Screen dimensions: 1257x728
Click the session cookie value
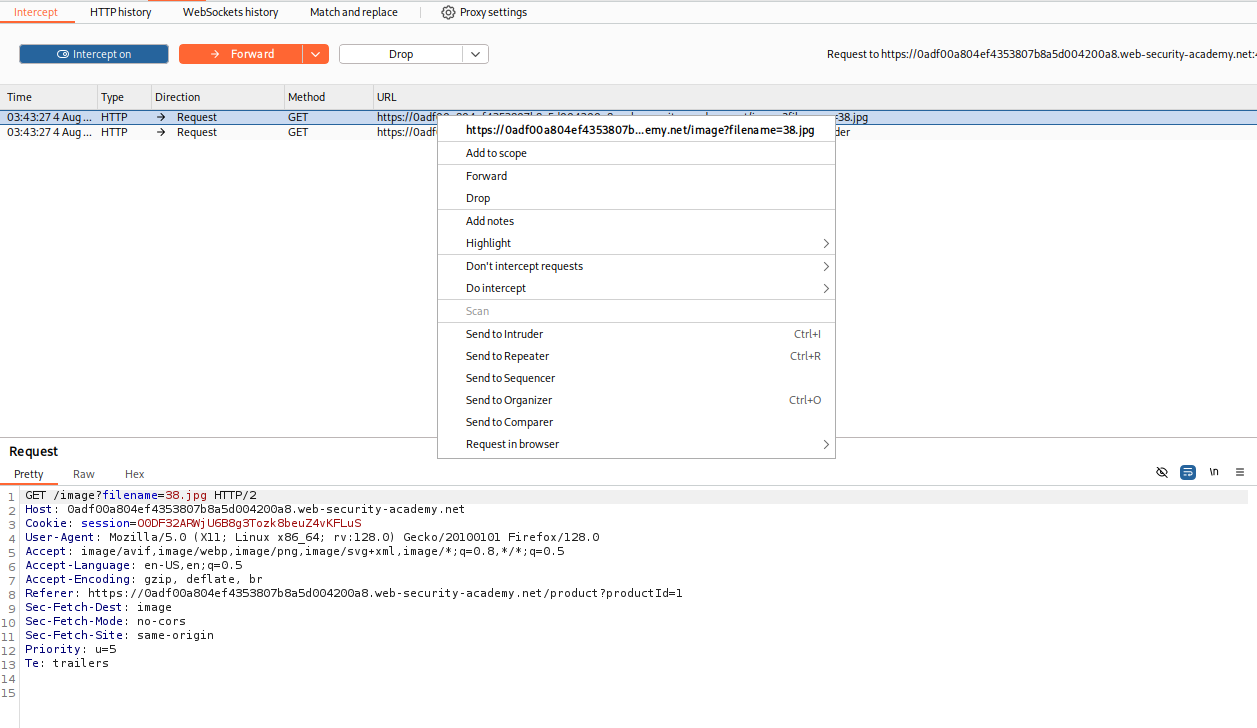pos(249,523)
